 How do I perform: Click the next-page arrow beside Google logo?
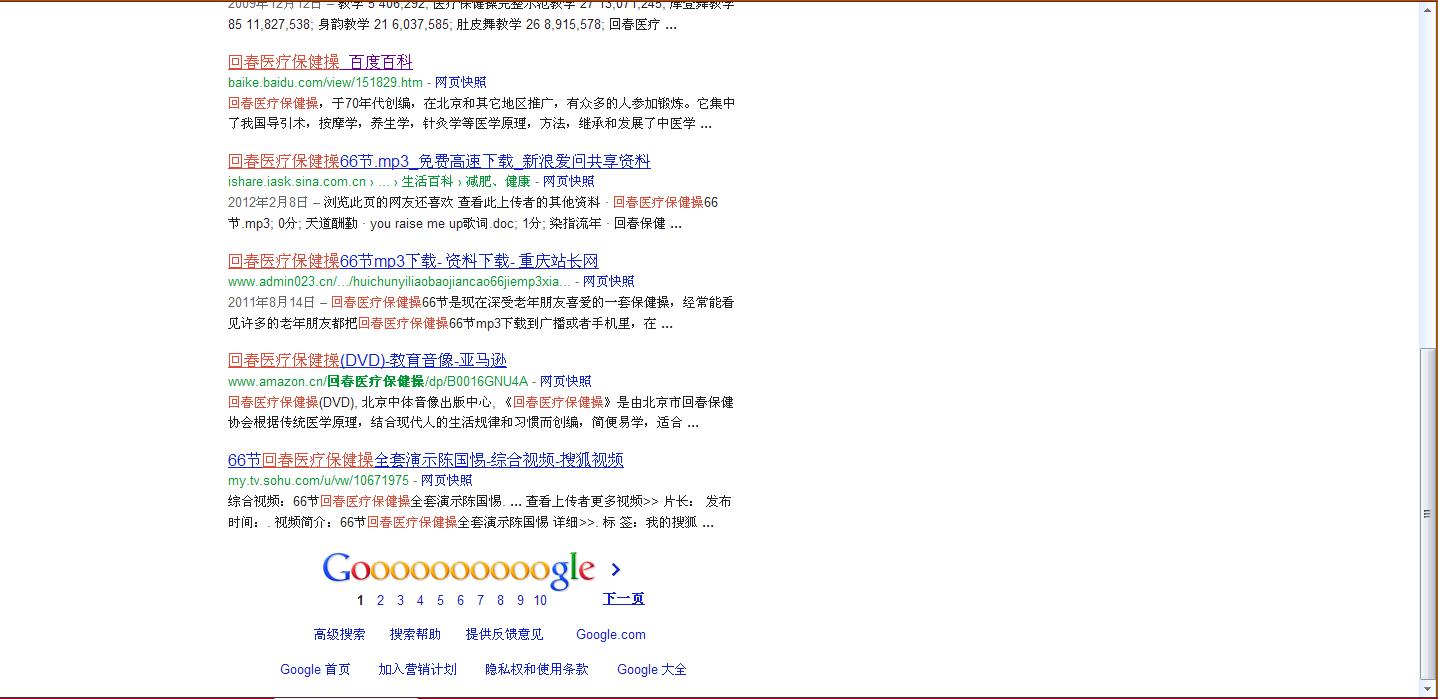pos(615,569)
